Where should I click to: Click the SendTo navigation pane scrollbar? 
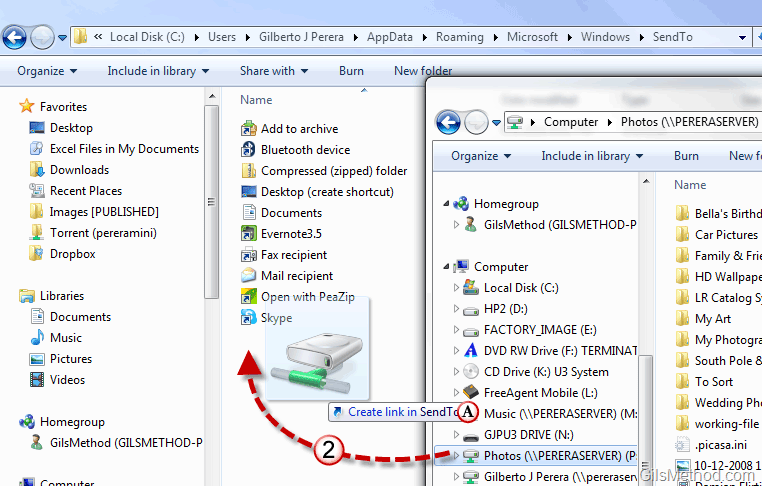click(211, 201)
